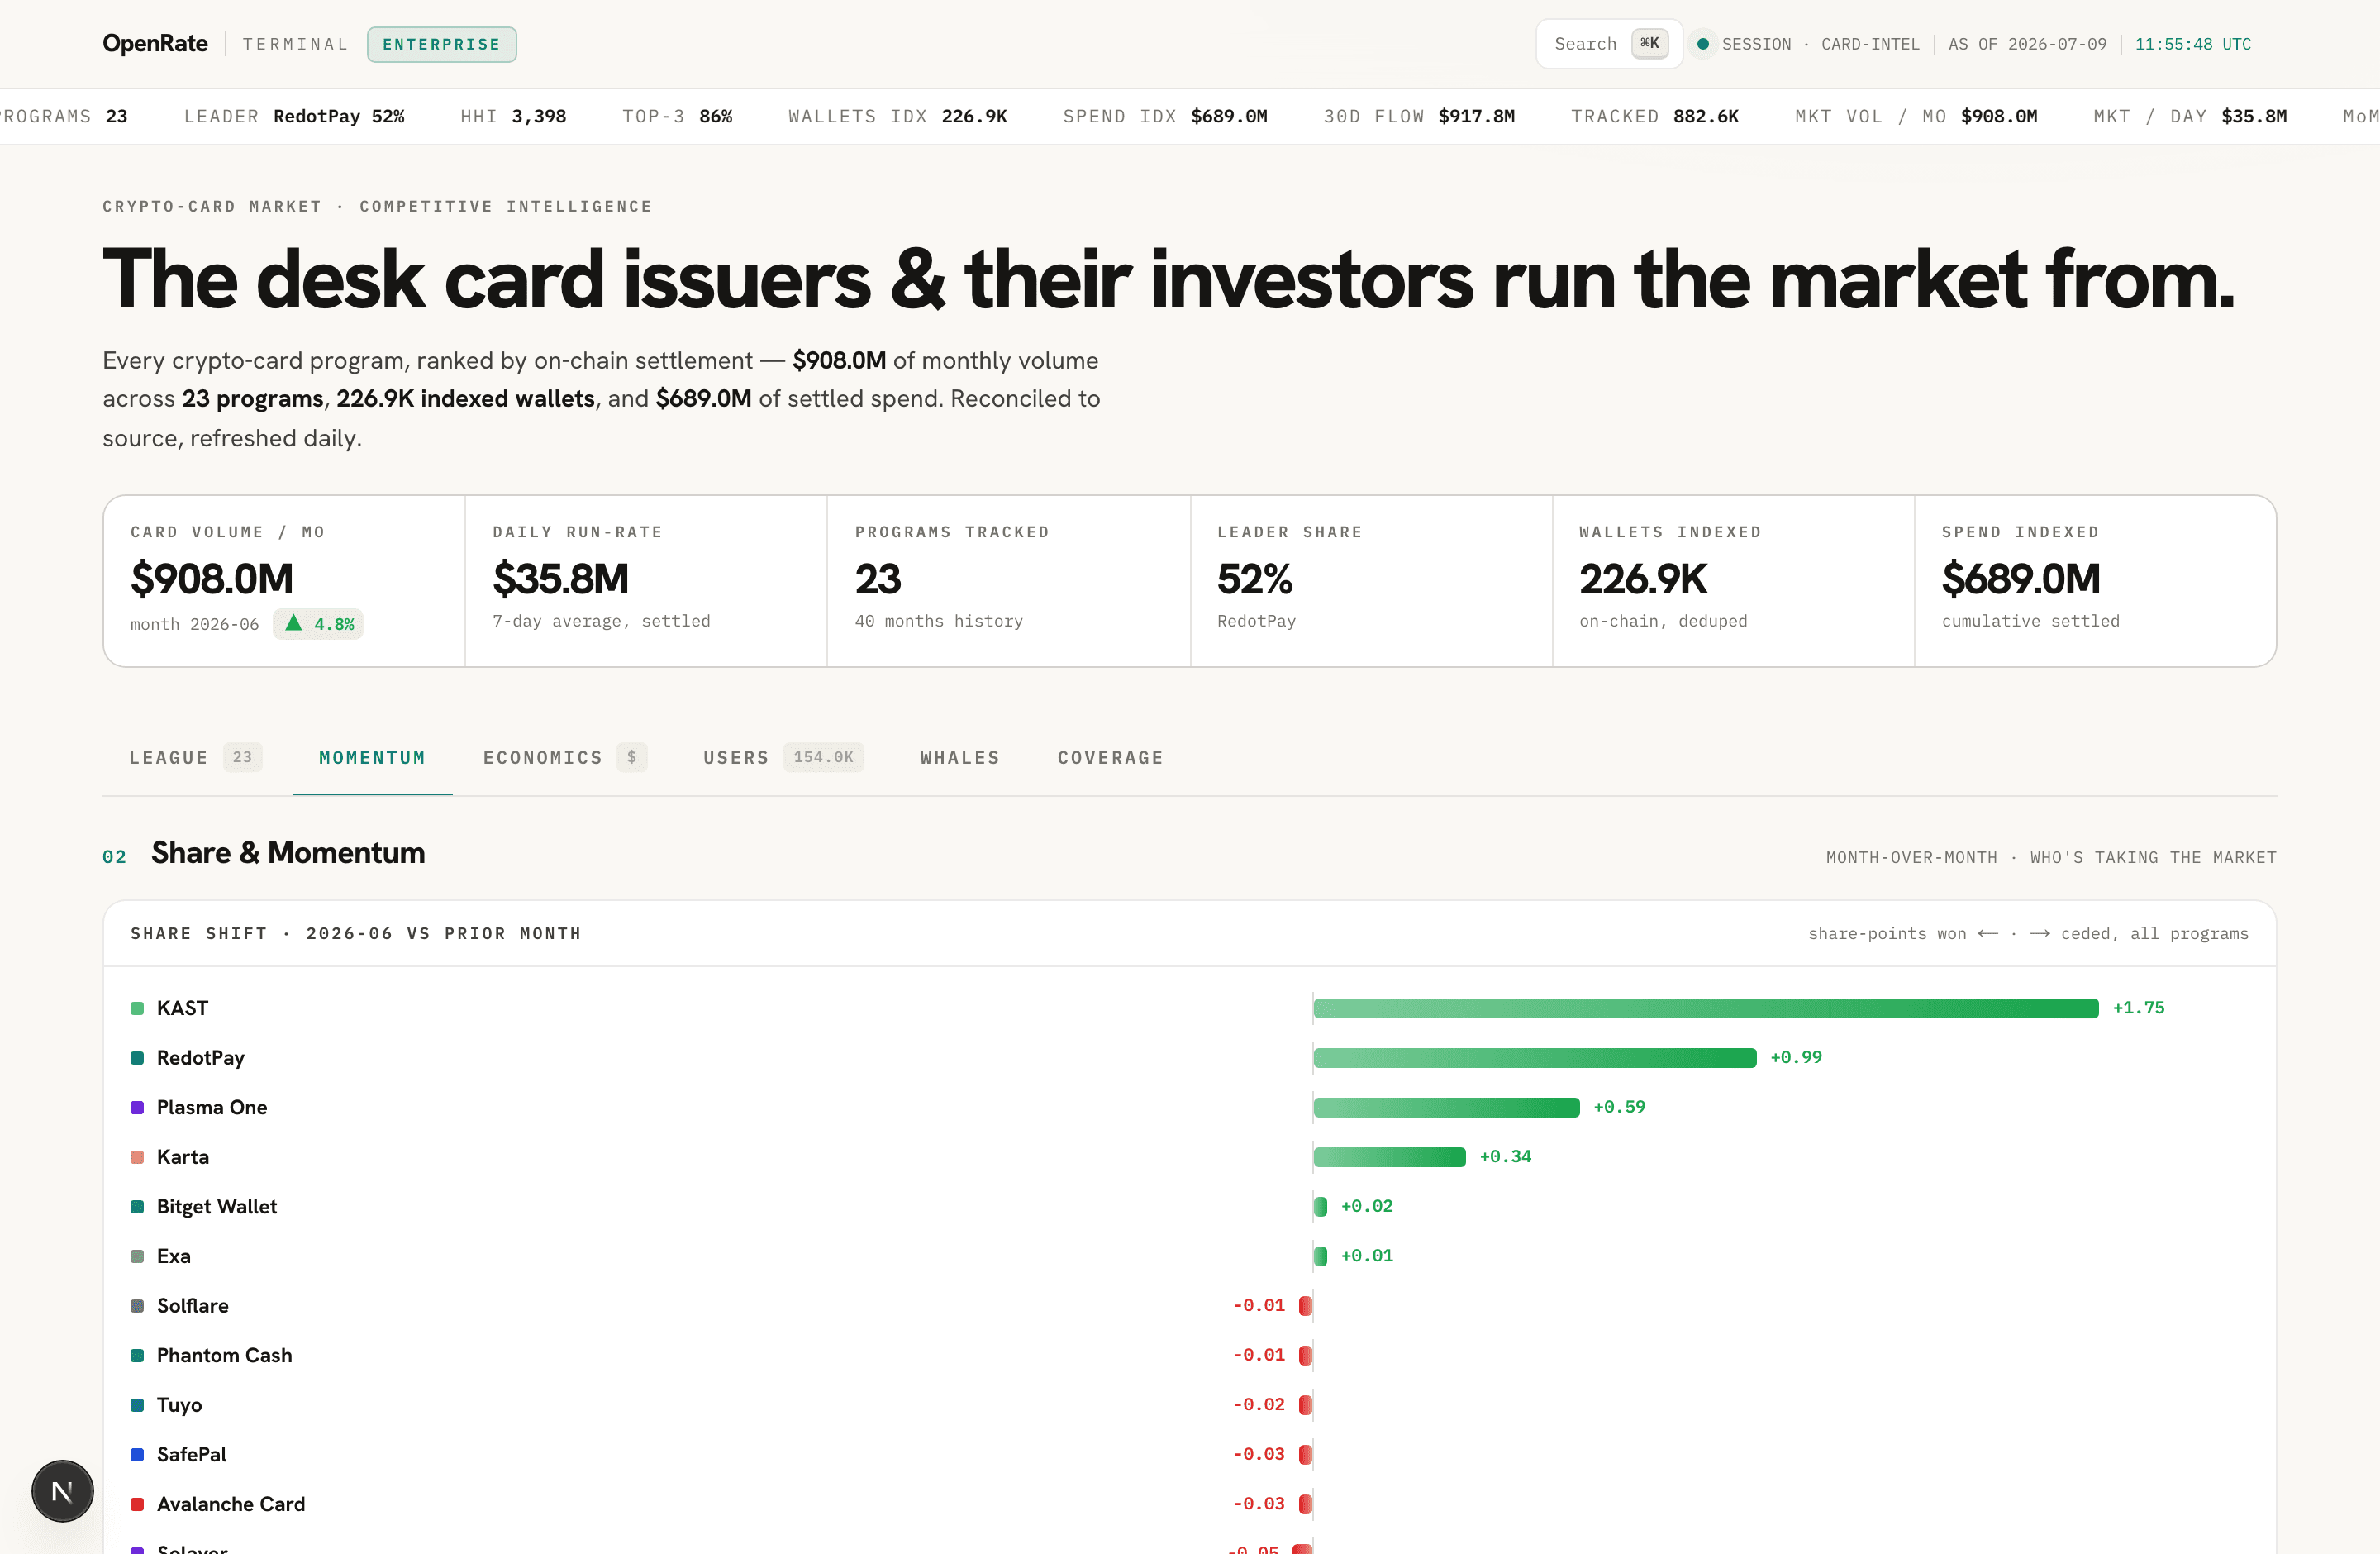Click the HHI 3,398 ticker item

tap(513, 116)
